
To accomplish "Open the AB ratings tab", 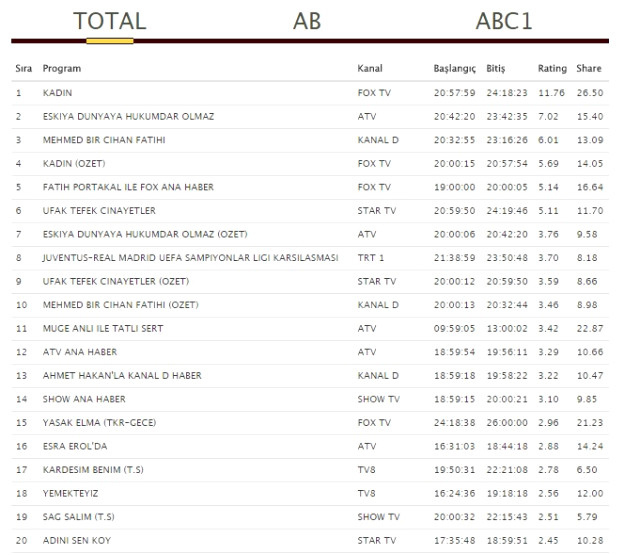I will coord(307,21).
